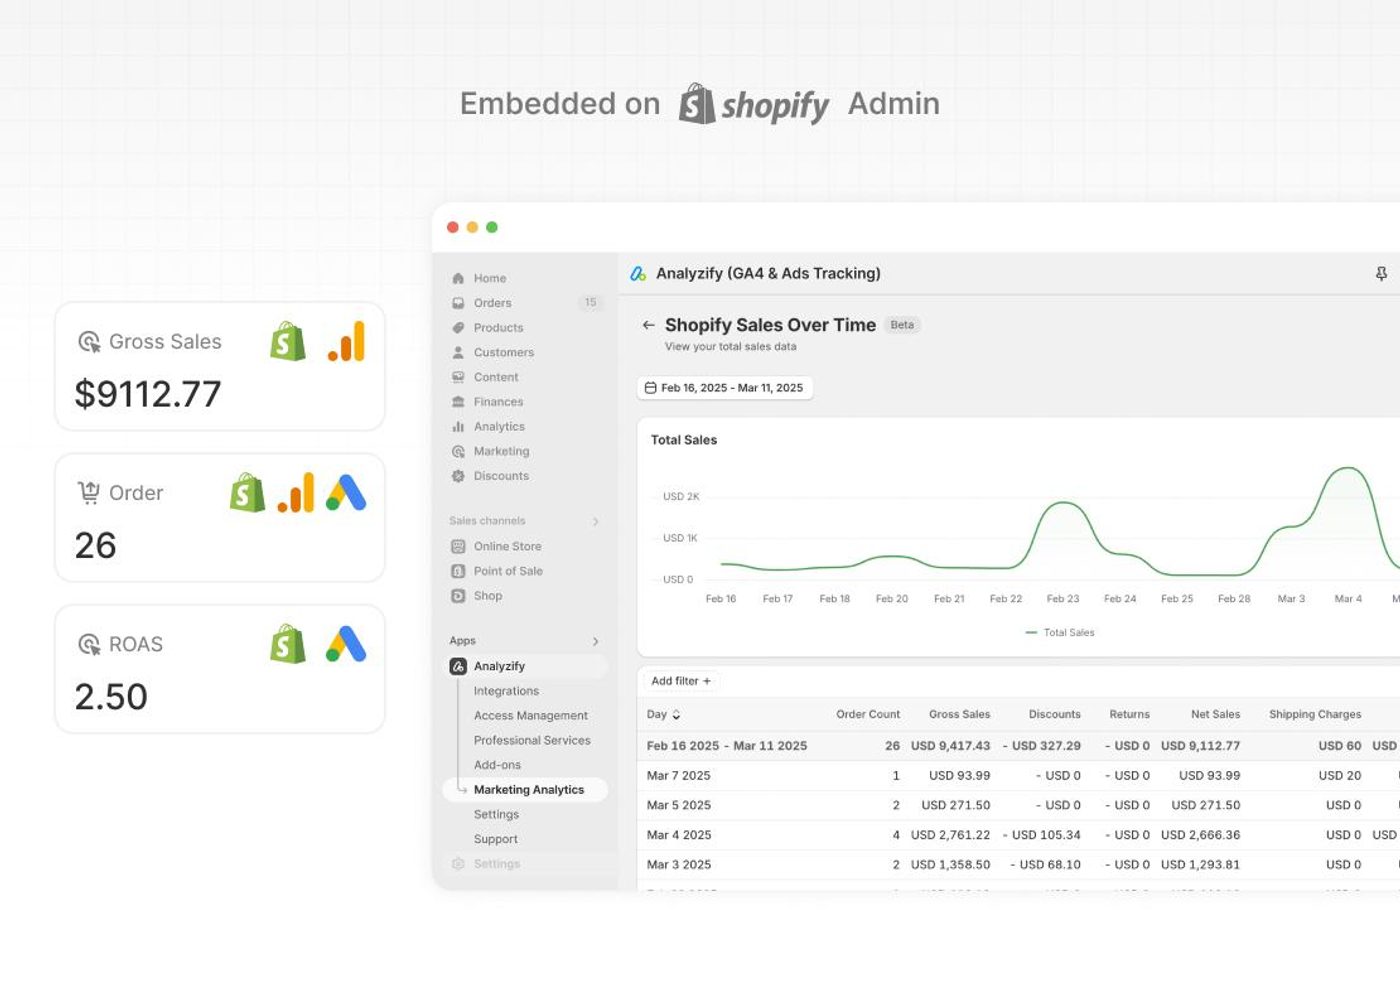Viewport: 1400px width, 996px height.
Task: Click the cart icon on Order card
Action: coord(89,492)
